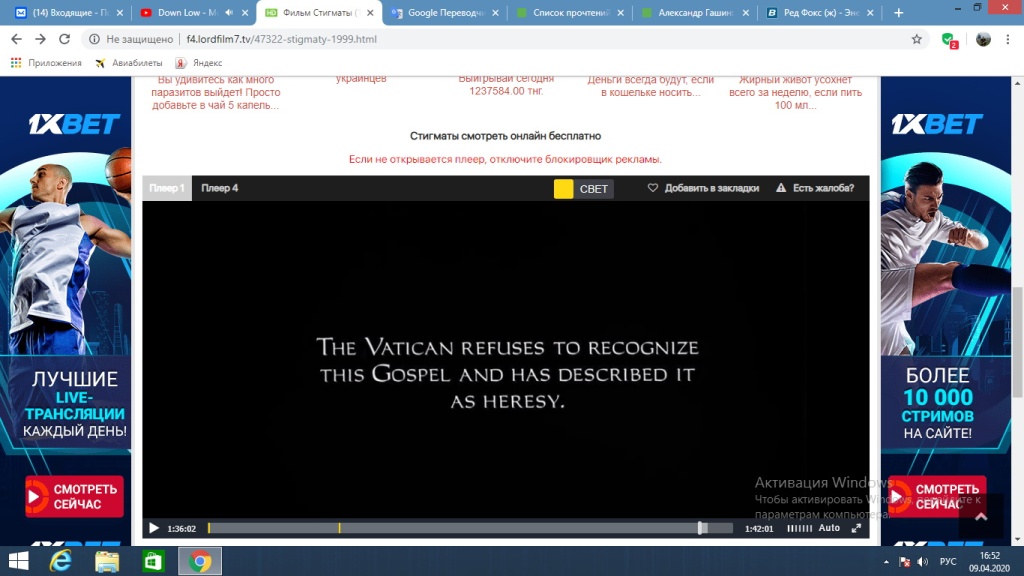Click the Добавить в закладки link
1024x576 pixels.
[x=712, y=188]
